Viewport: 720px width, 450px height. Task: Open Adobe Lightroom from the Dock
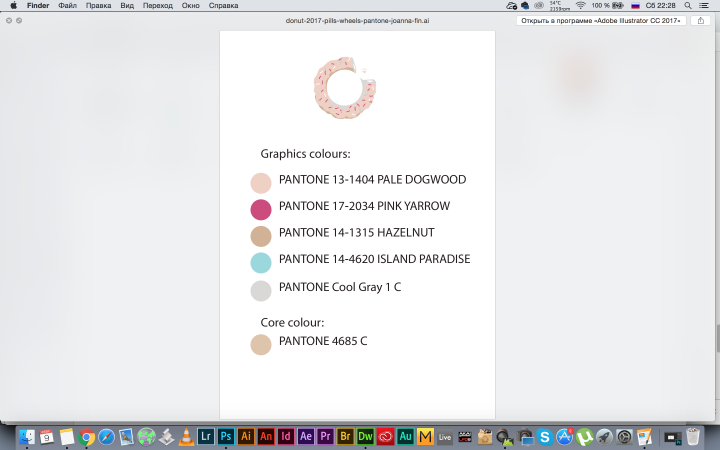[206, 436]
